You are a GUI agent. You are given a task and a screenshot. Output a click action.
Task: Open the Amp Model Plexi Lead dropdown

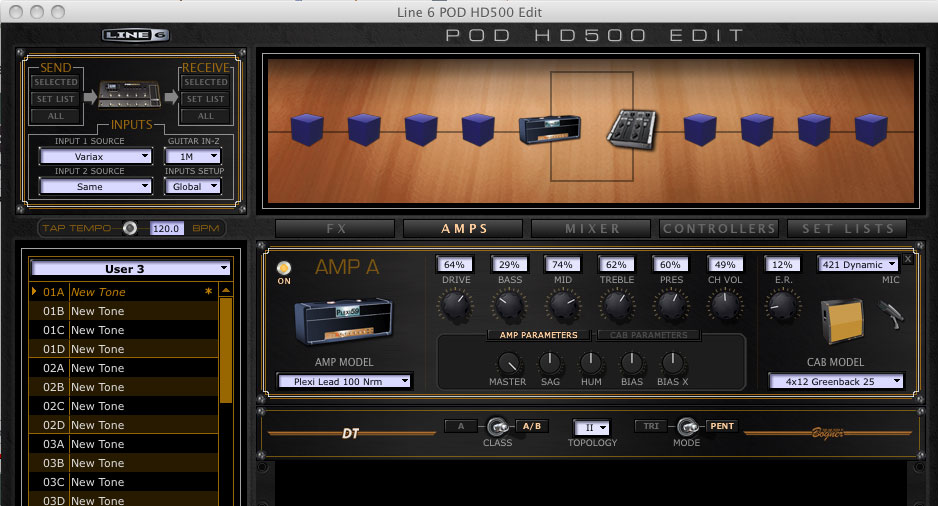click(344, 382)
